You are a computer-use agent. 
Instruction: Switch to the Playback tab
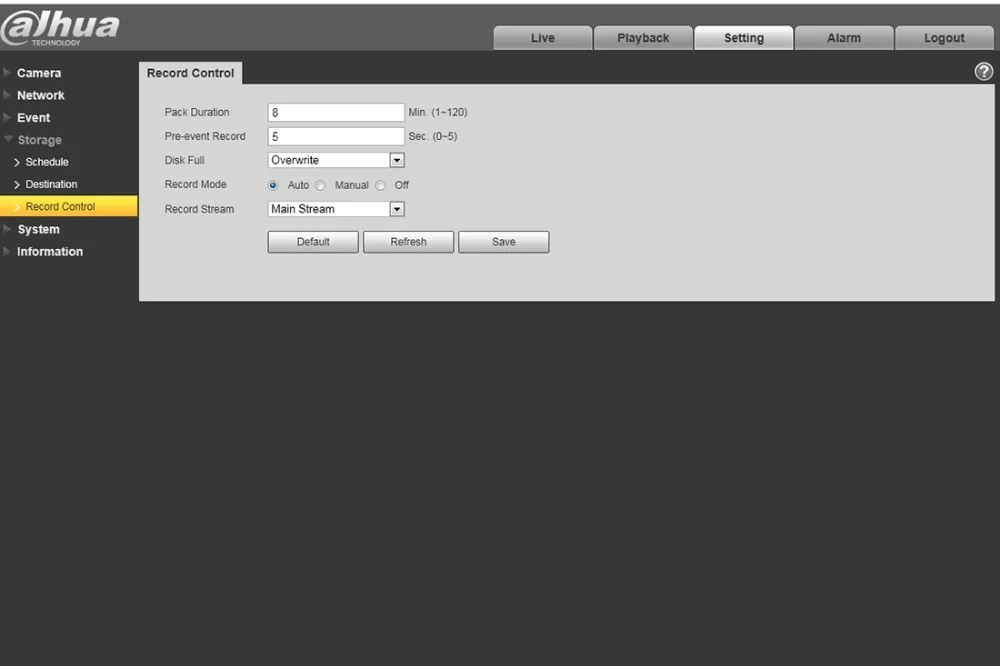click(643, 38)
